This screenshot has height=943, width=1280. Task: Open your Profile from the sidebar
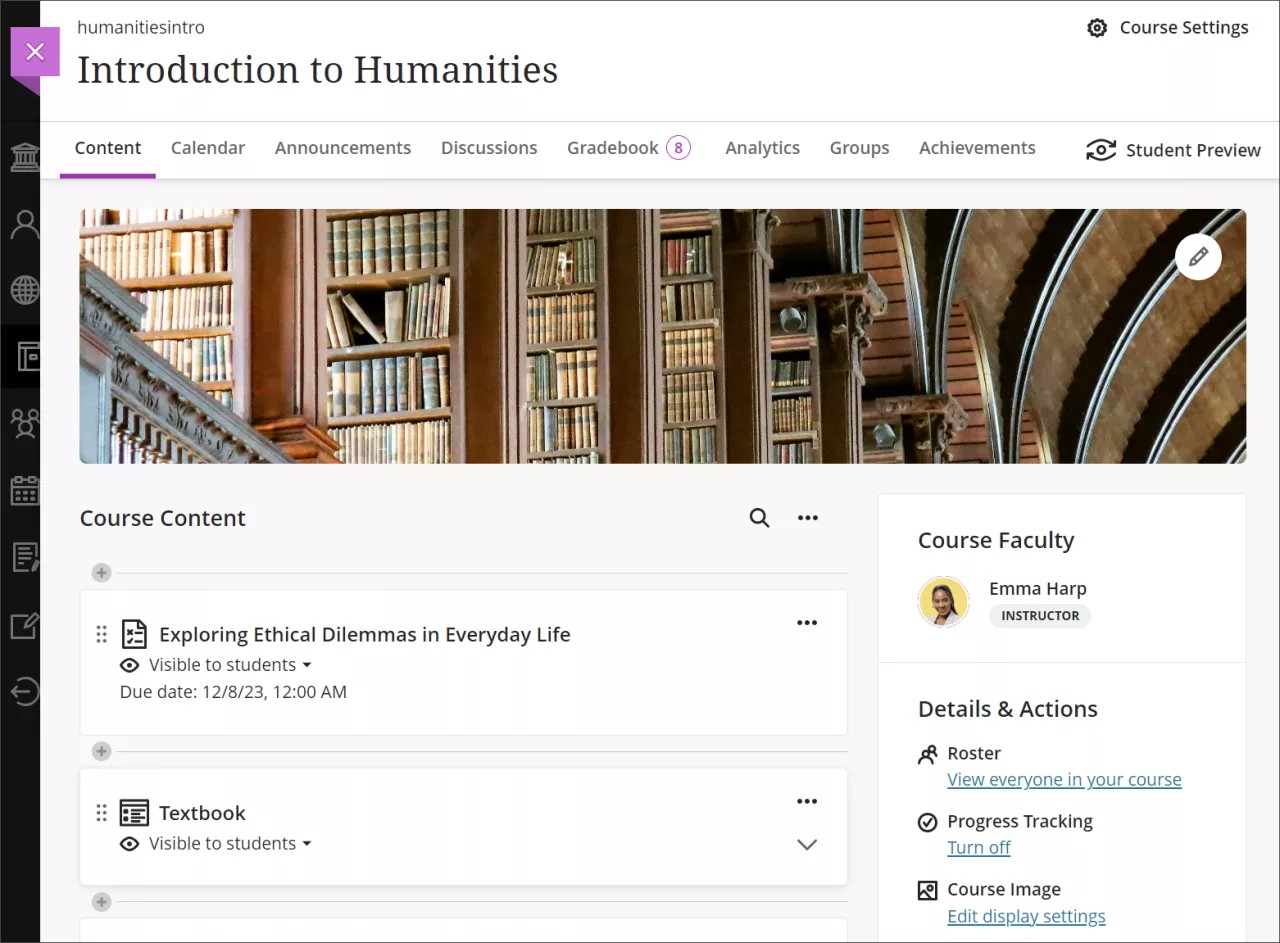[x=24, y=224]
